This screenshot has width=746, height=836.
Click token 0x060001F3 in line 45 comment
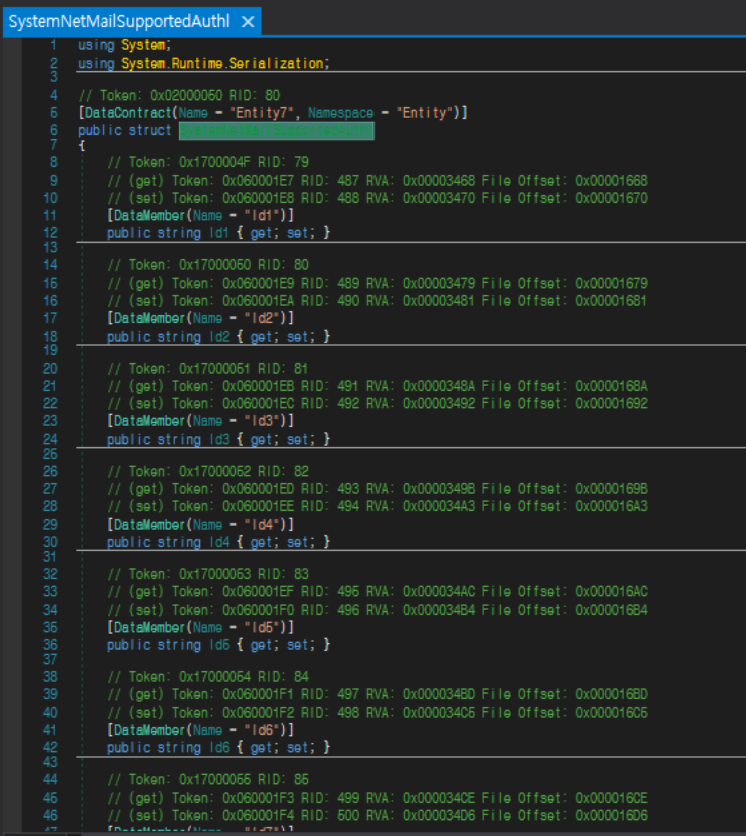(258, 798)
